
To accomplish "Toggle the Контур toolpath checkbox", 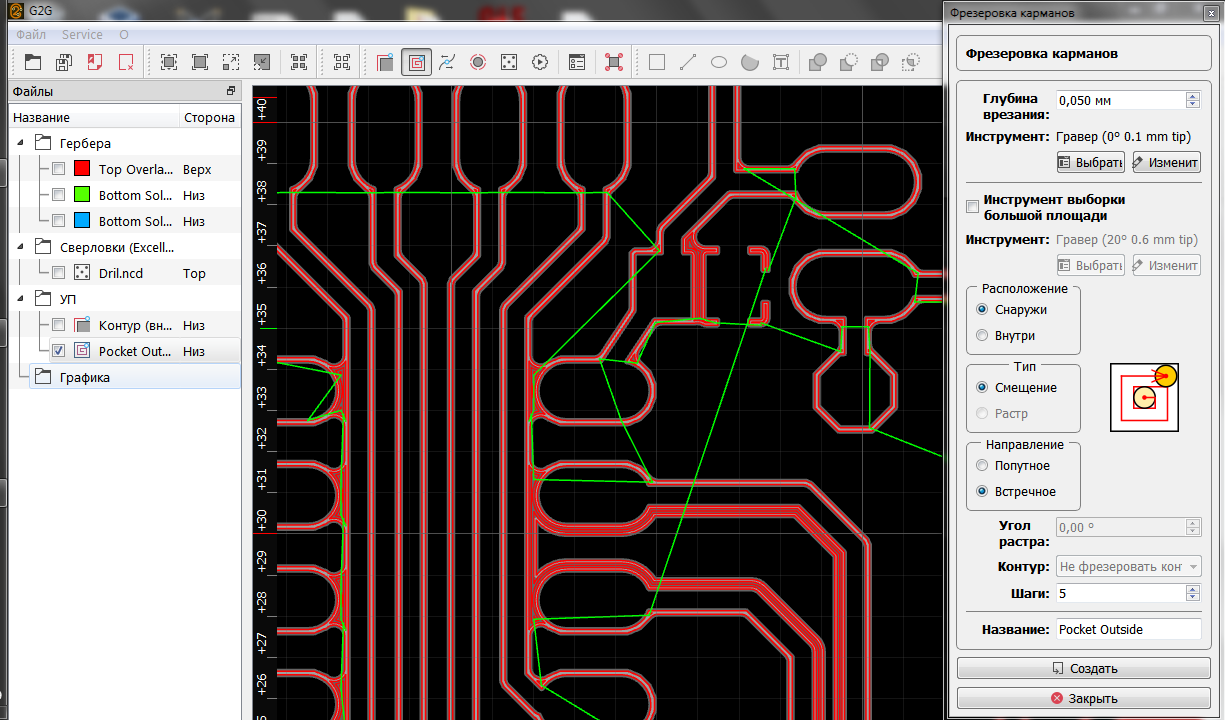I will coord(59,325).
